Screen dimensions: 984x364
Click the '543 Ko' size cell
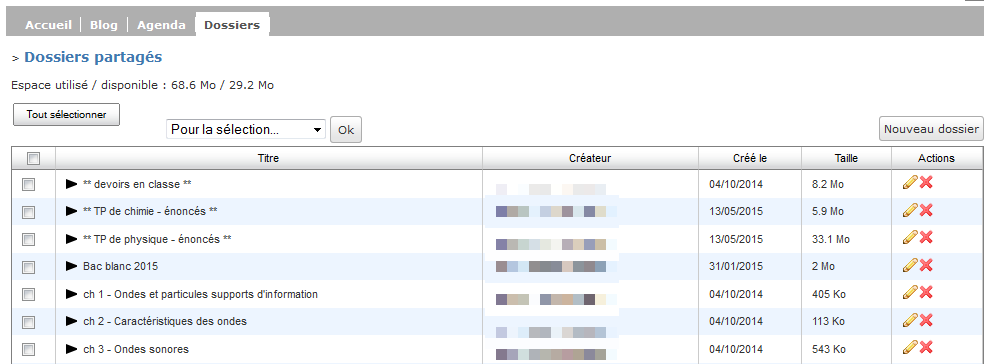coord(828,349)
